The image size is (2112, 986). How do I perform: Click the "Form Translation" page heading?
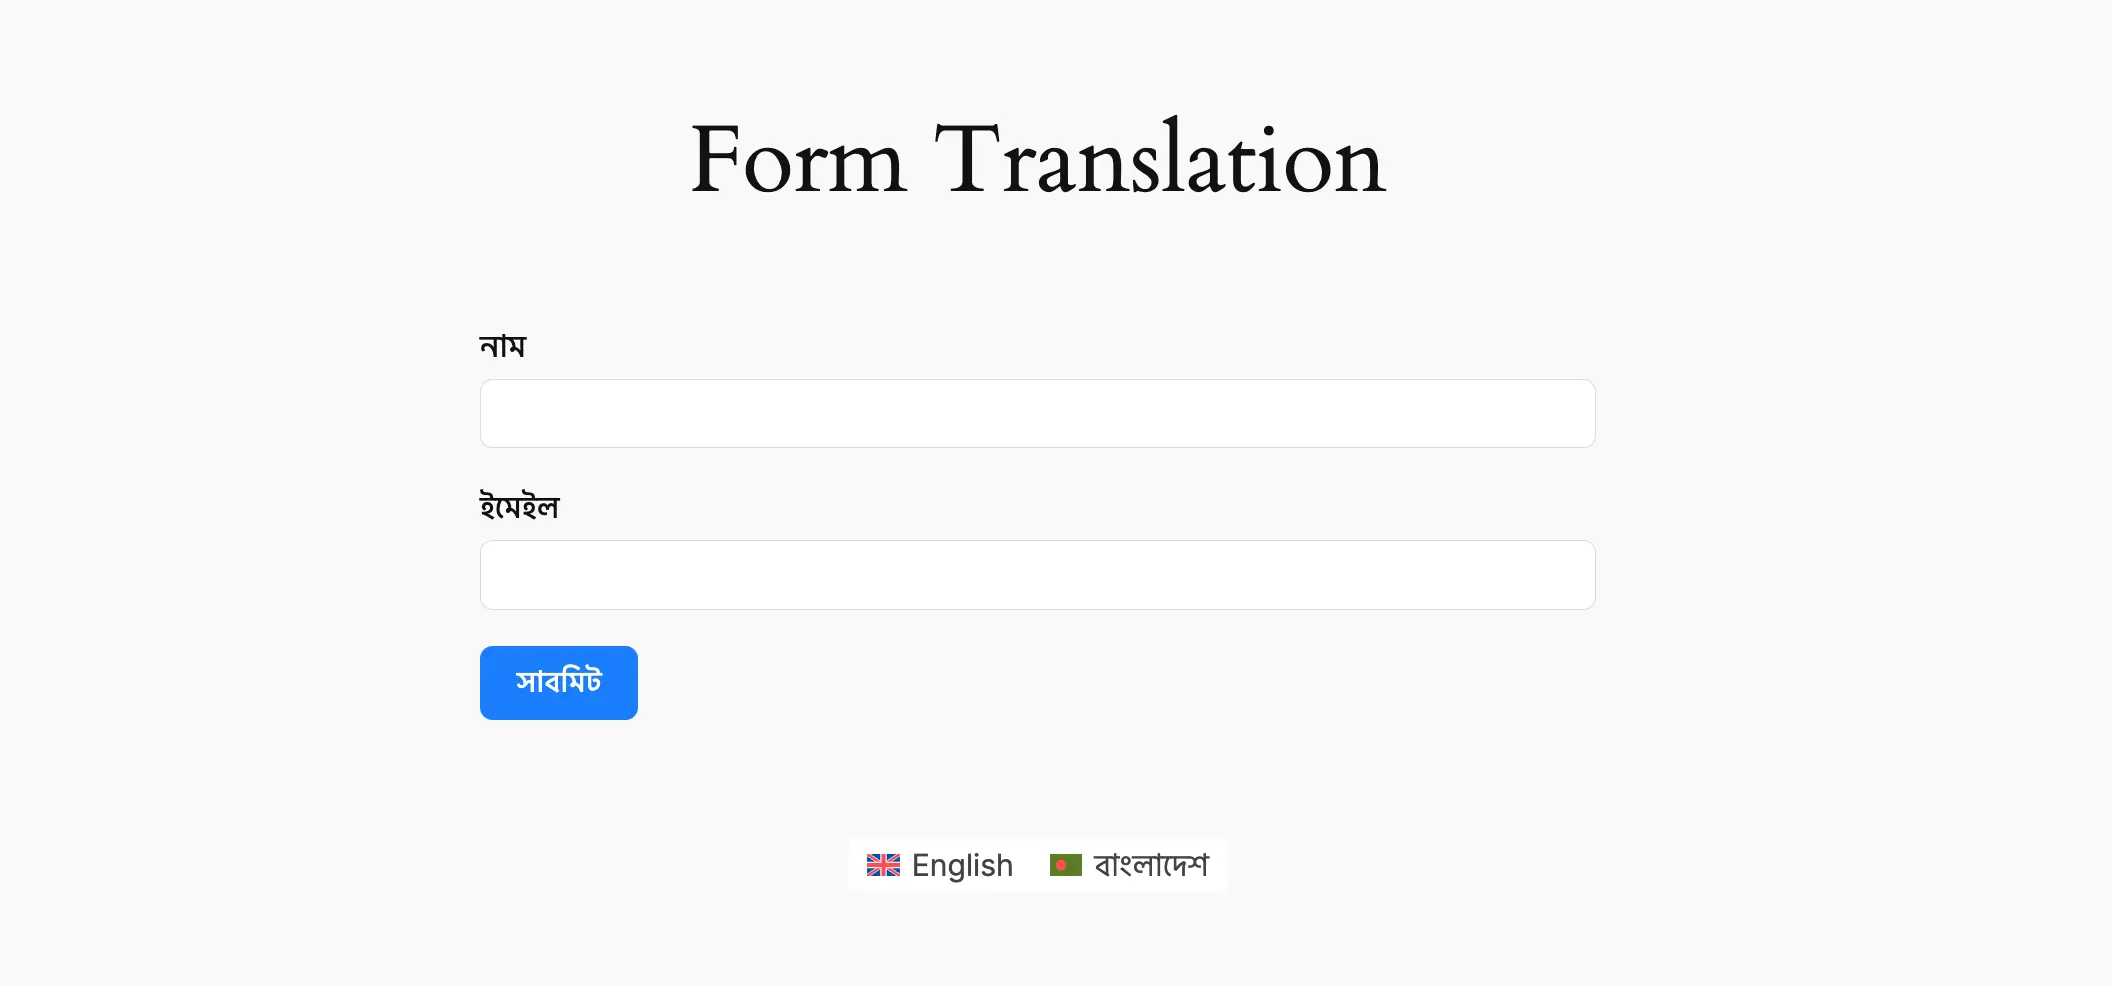(x=1037, y=160)
